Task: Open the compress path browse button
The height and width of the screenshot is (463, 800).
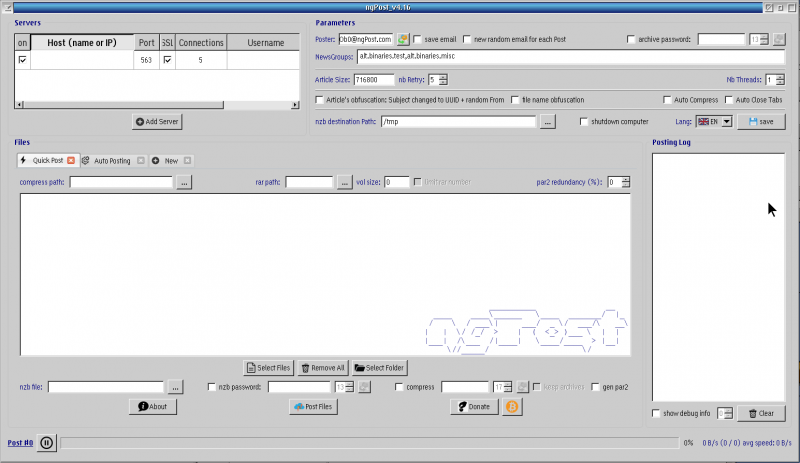Action: [183, 183]
